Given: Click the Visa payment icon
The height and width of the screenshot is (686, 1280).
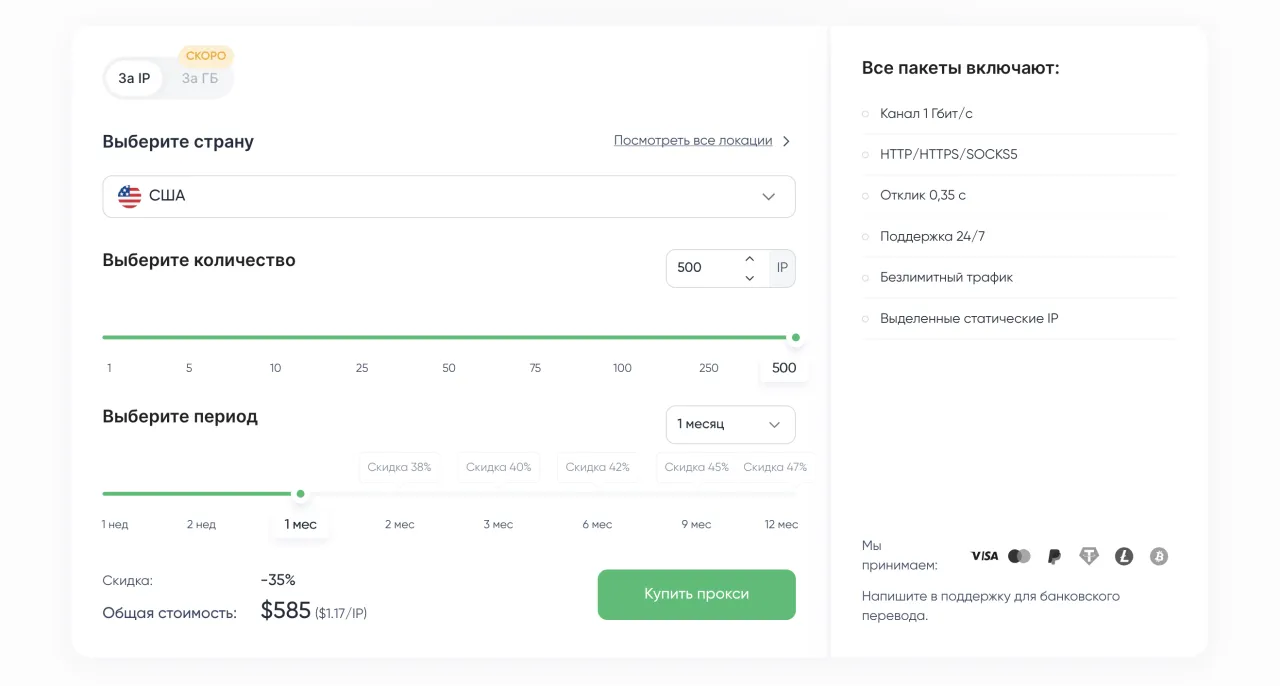Looking at the screenshot, I should 984,556.
